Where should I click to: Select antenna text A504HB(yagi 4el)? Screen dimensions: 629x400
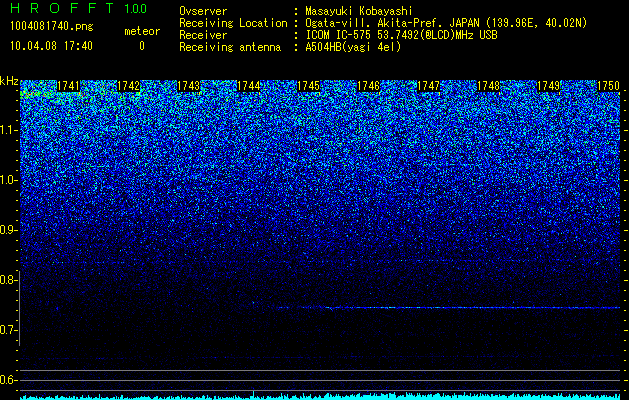[x=353, y=47]
